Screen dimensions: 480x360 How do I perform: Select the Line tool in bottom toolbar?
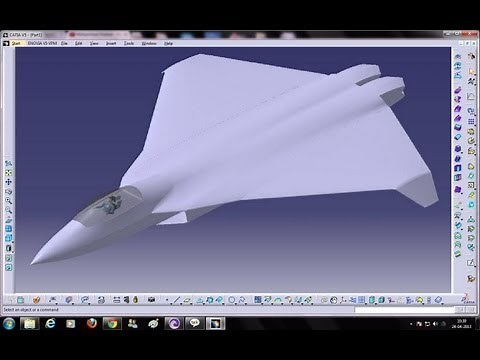[176, 300]
